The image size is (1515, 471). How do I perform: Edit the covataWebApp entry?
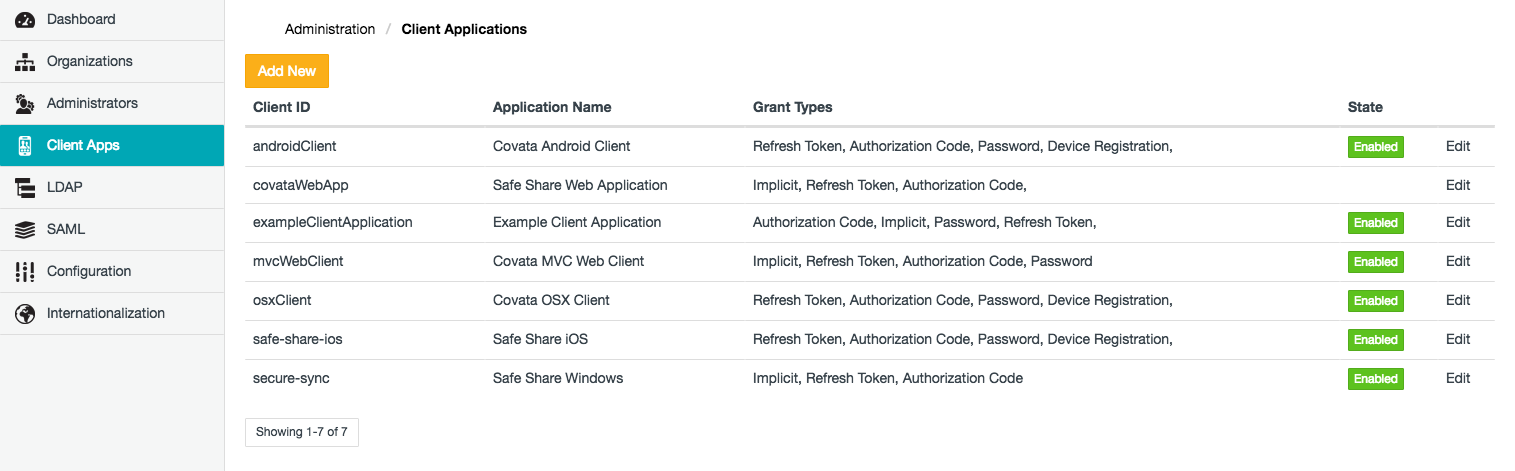[1457, 185]
